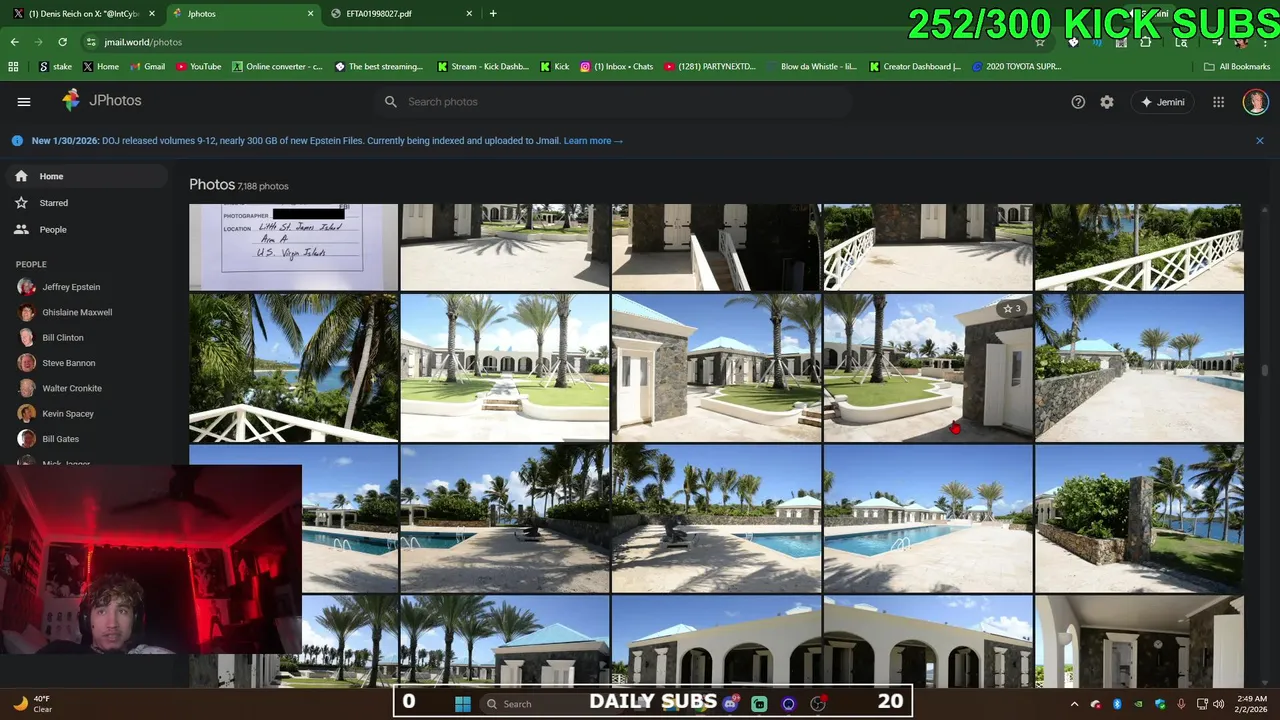Open Discord from the taskbar
1280x720 pixels.
[730, 703]
